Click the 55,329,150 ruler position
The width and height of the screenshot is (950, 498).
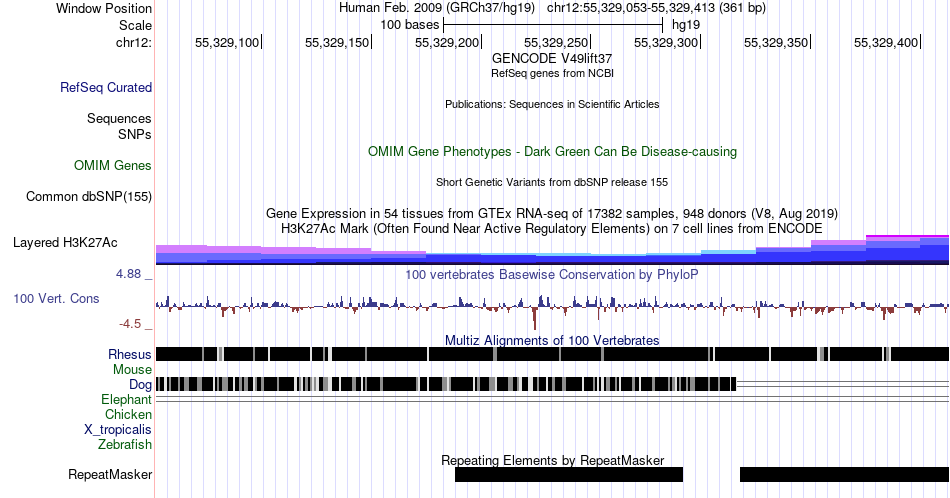pyautogui.click(x=338, y=42)
